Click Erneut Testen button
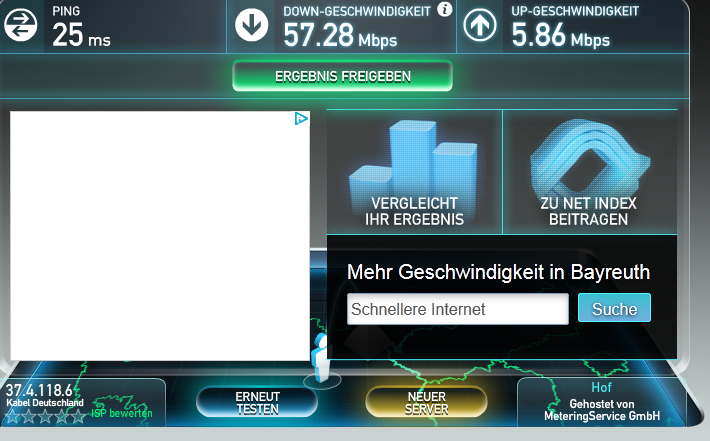 click(x=257, y=403)
